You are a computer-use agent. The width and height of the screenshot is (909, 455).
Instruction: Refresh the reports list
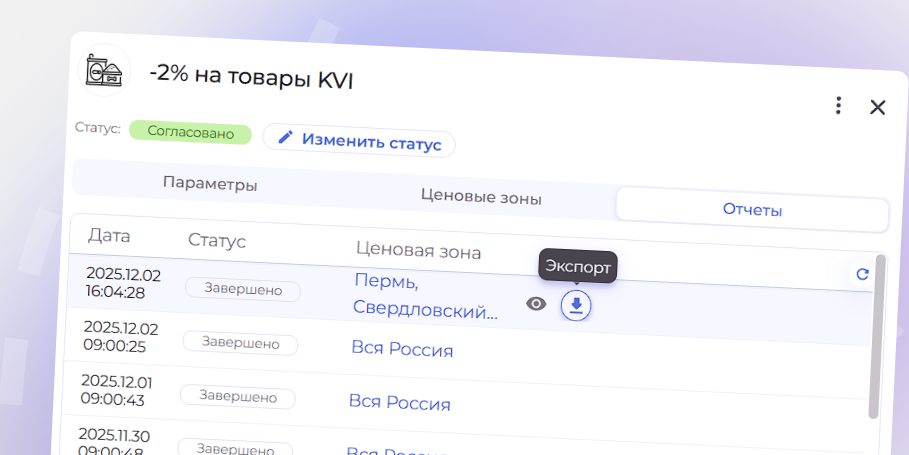pos(862,274)
